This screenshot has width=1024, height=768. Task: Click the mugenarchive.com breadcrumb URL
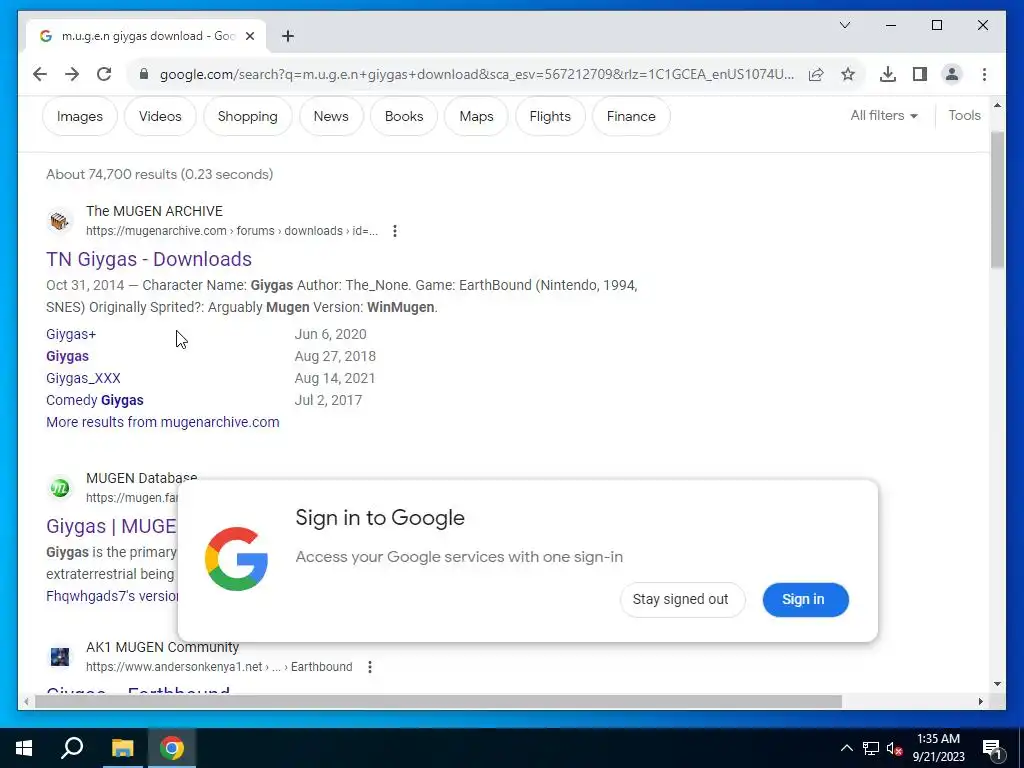tap(232, 231)
